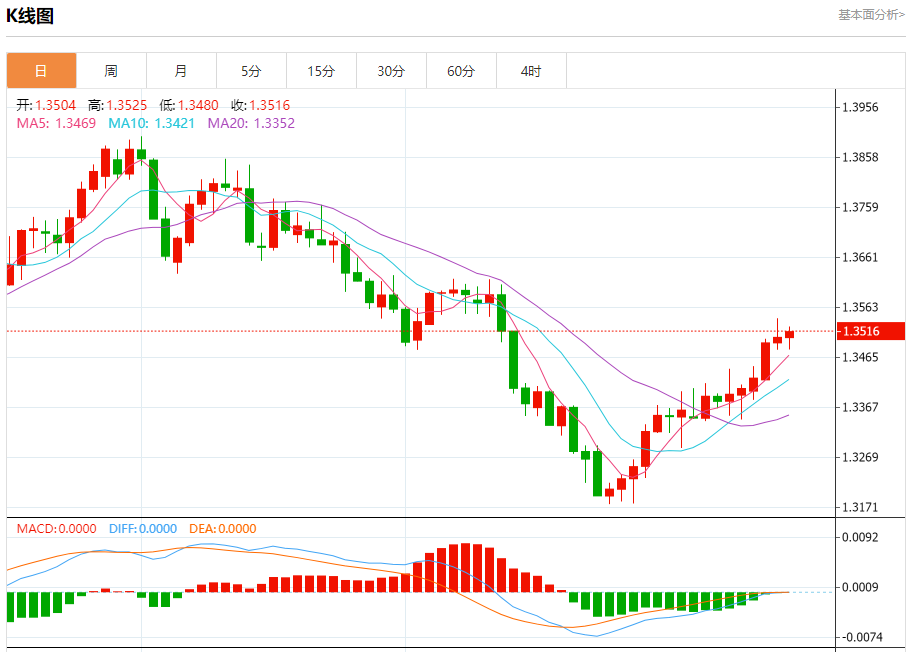Viewport: 914px width, 652px height.
Task: Click the 1.3858 price axis label
Action: point(860,157)
